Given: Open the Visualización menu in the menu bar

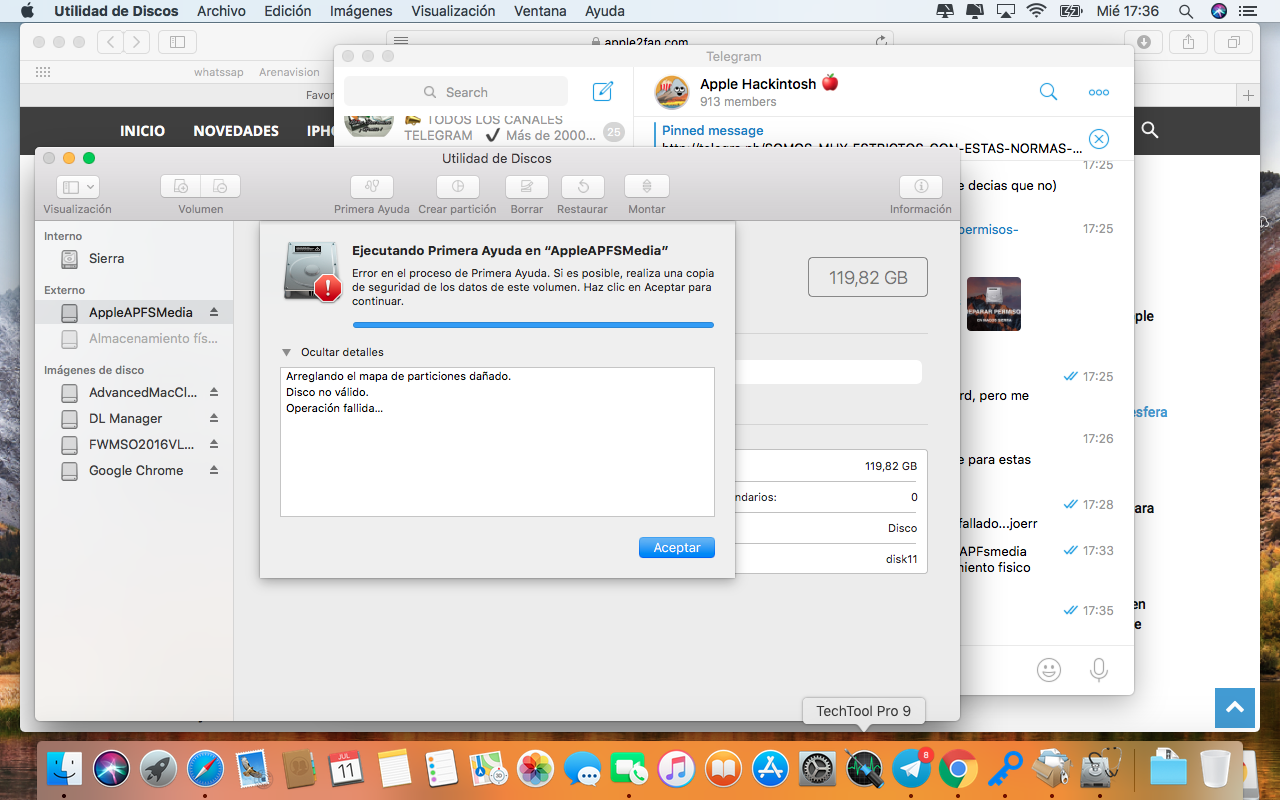Looking at the screenshot, I should pos(453,11).
